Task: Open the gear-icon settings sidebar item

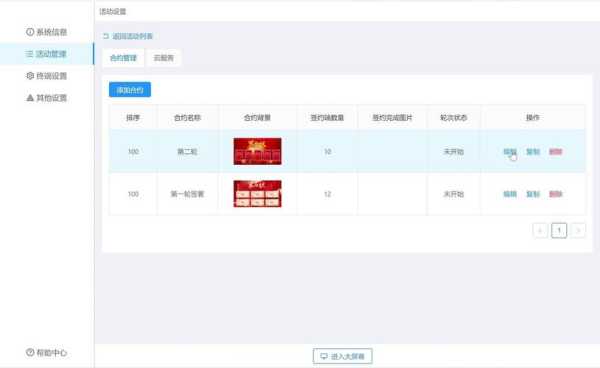Action: (46, 76)
